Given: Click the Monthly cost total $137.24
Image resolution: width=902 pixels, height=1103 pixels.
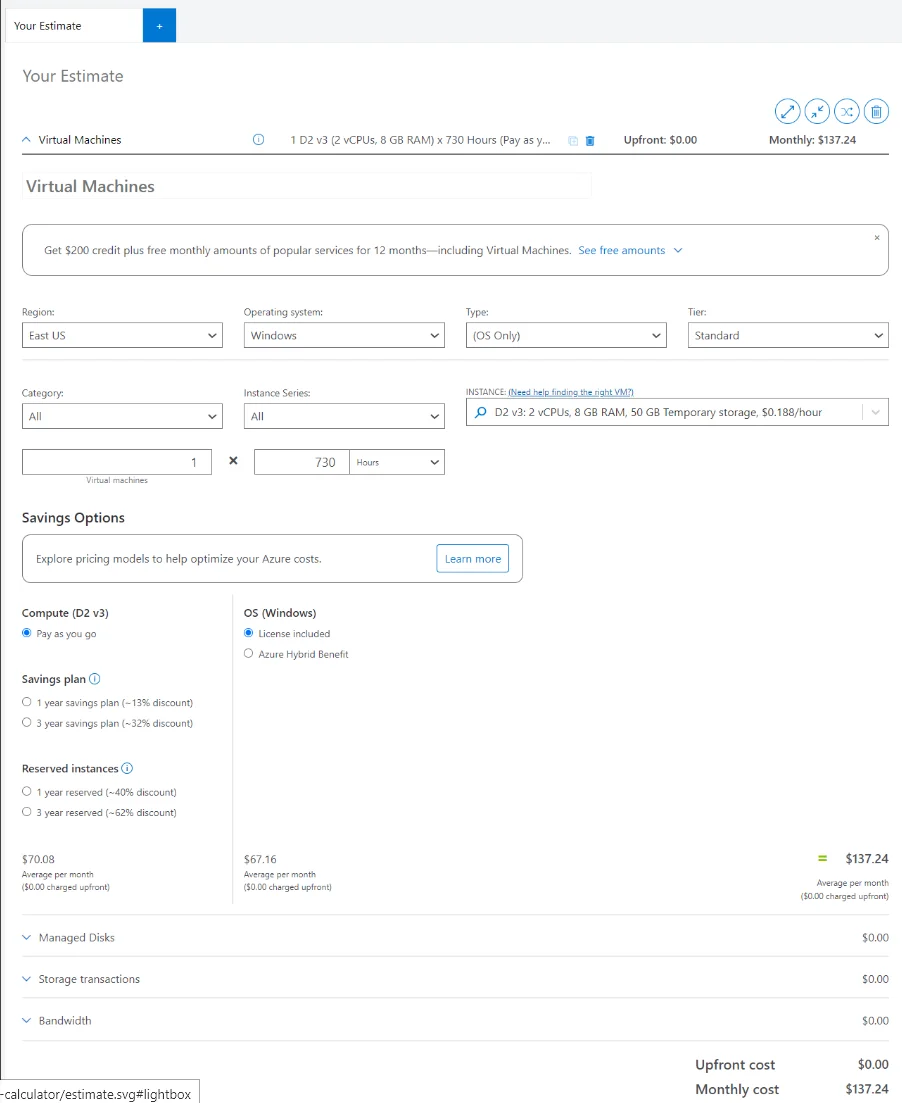Looking at the screenshot, I should (x=867, y=1089).
